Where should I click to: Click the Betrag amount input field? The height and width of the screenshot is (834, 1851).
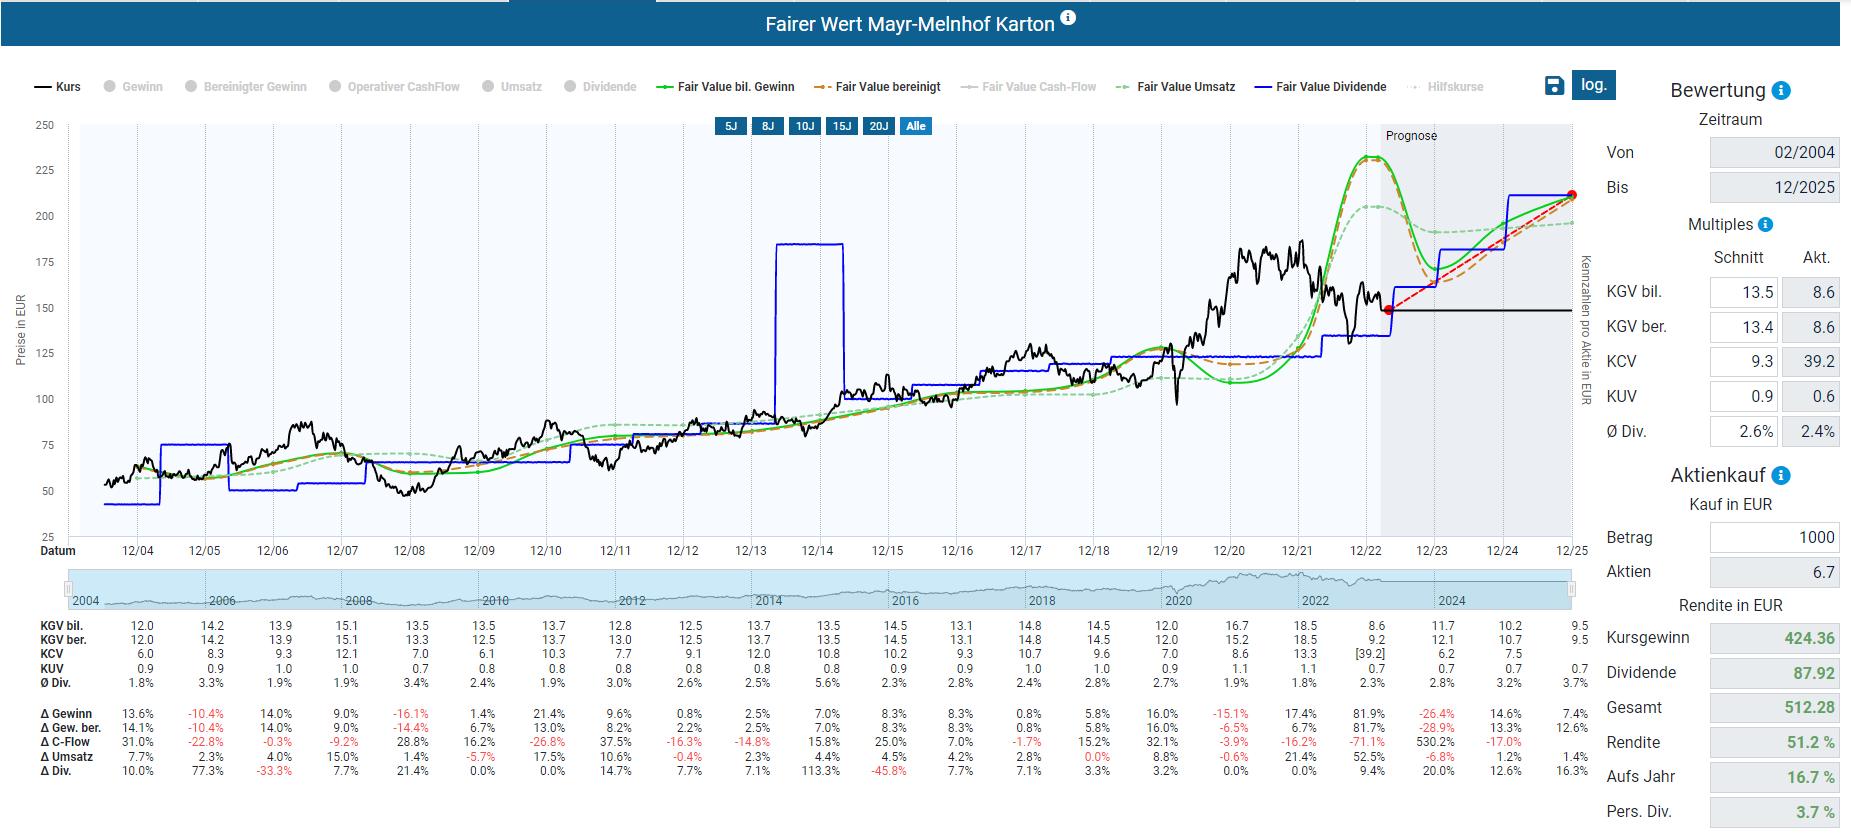[x=1773, y=537]
